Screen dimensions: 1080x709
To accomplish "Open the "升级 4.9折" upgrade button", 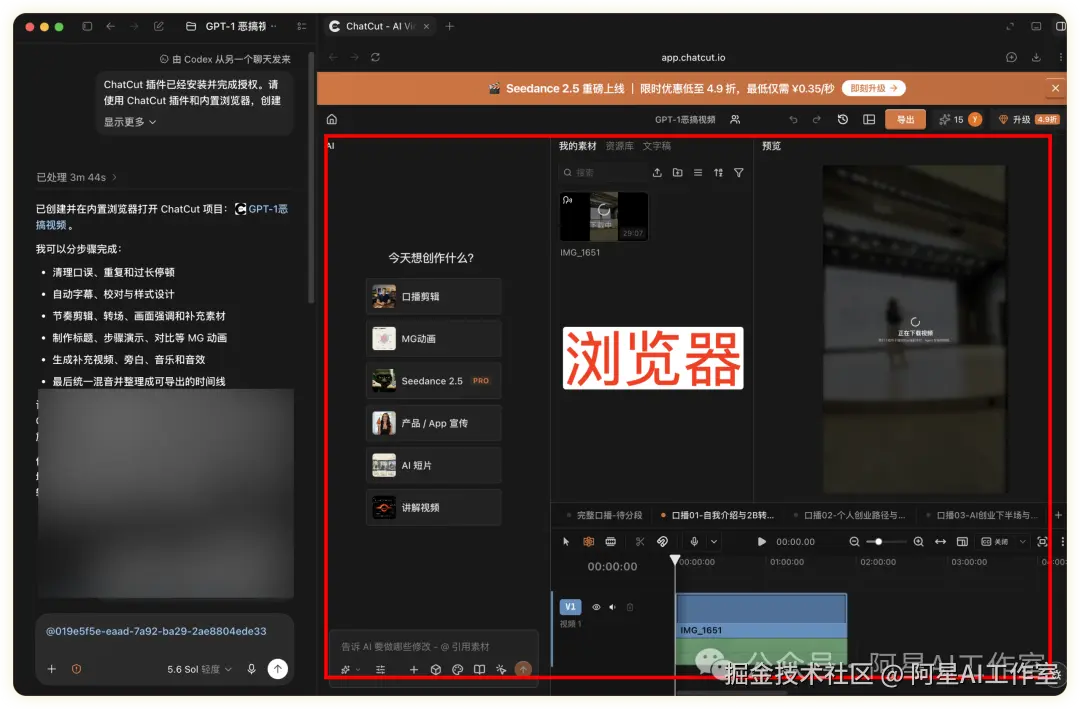I will click(1028, 119).
